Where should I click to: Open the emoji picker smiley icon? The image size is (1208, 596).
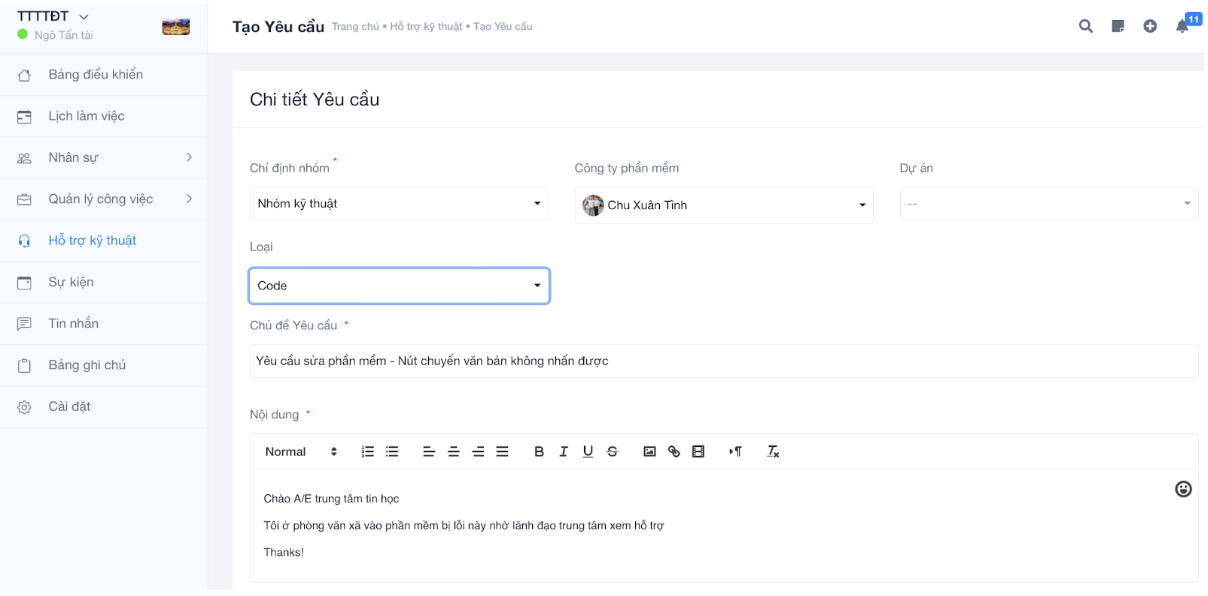1183,489
